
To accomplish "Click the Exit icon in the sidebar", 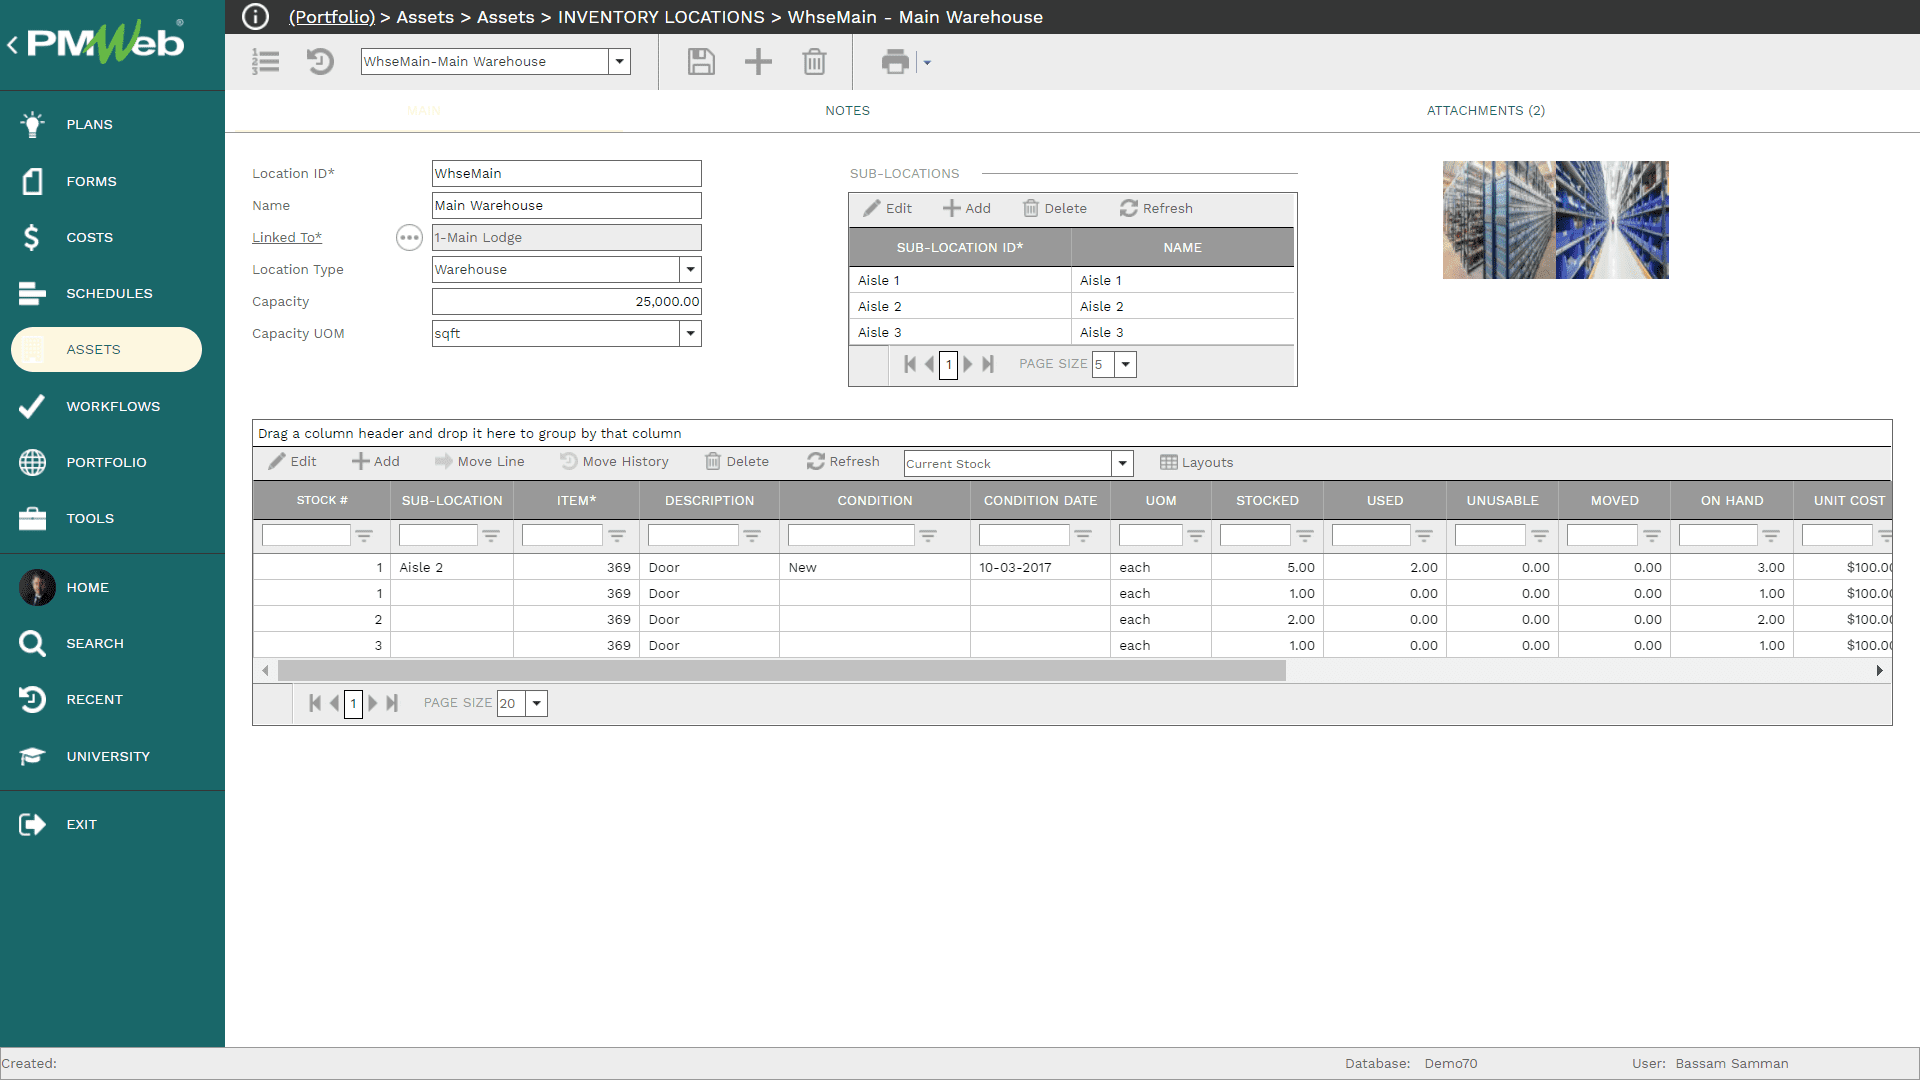I will [32, 824].
